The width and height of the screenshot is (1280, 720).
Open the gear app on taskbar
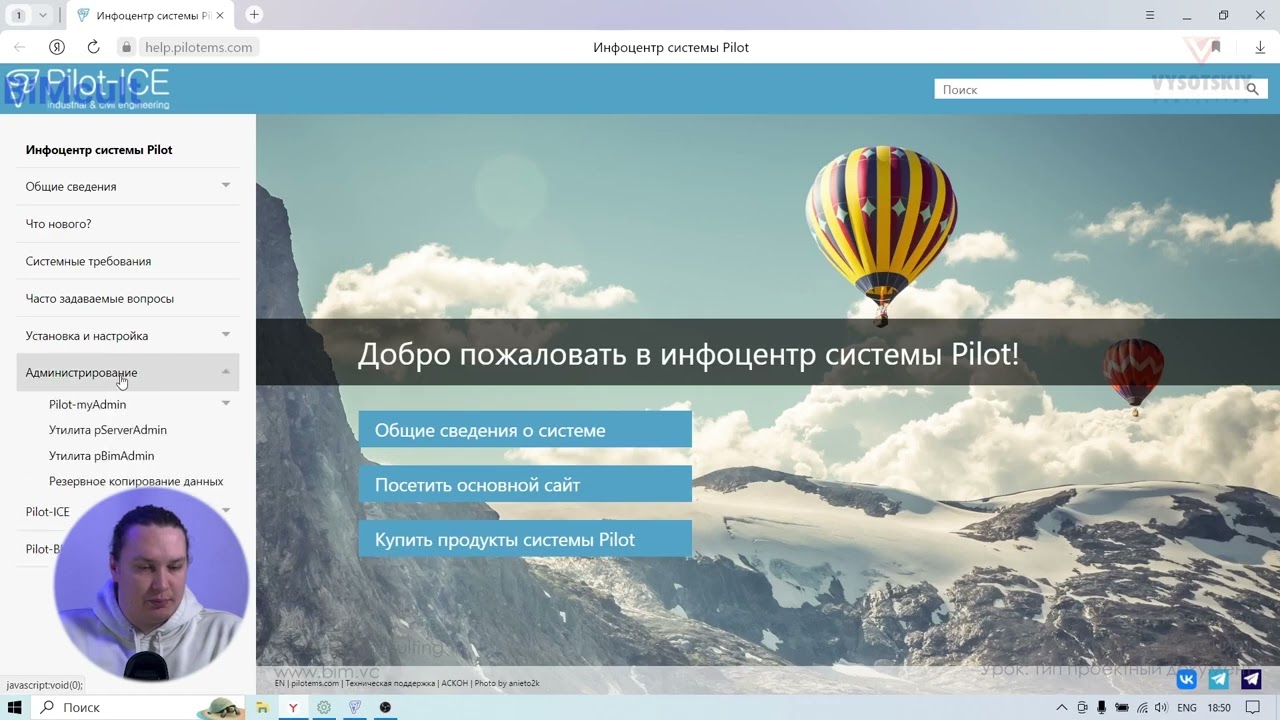coord(324,707)
